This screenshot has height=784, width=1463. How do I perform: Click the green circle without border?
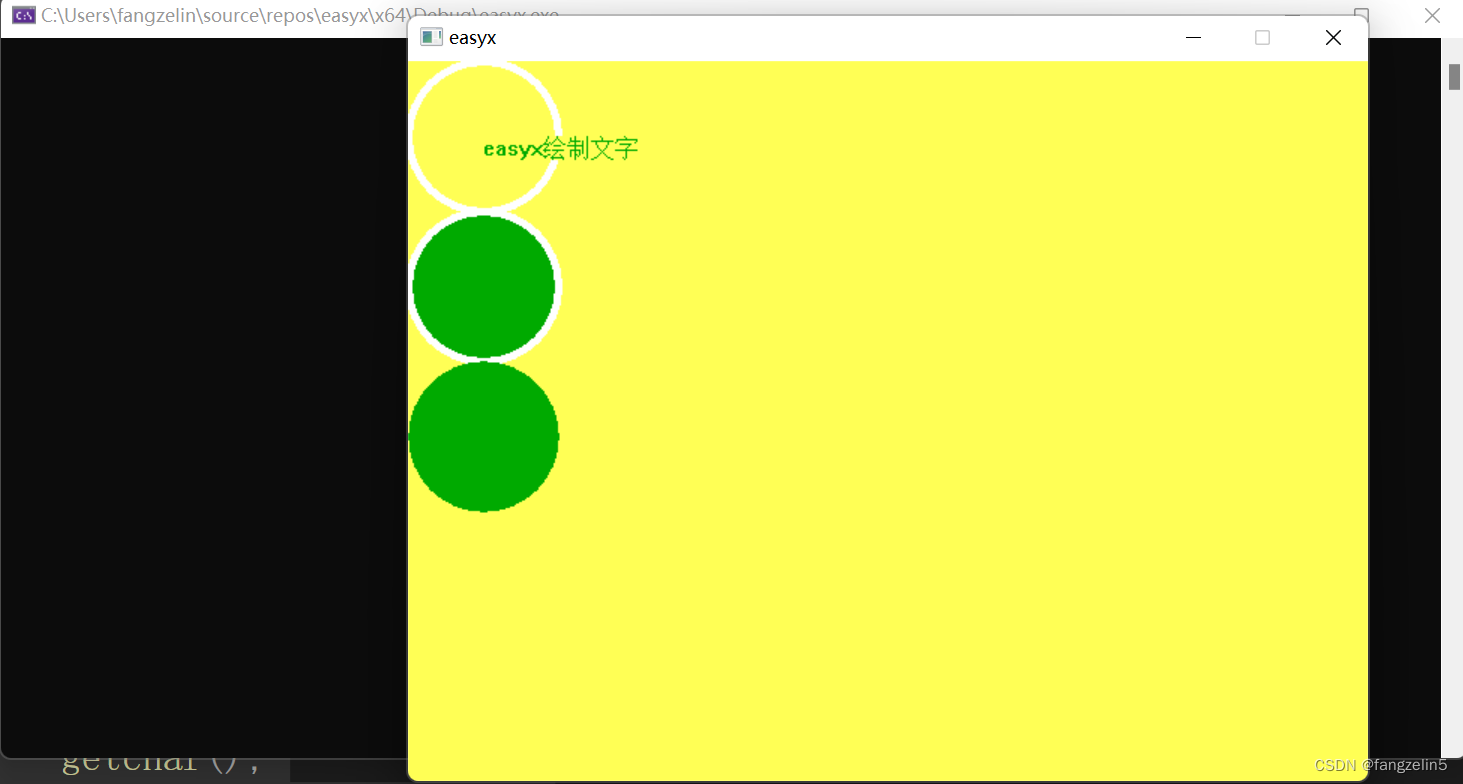coord(484,437)
